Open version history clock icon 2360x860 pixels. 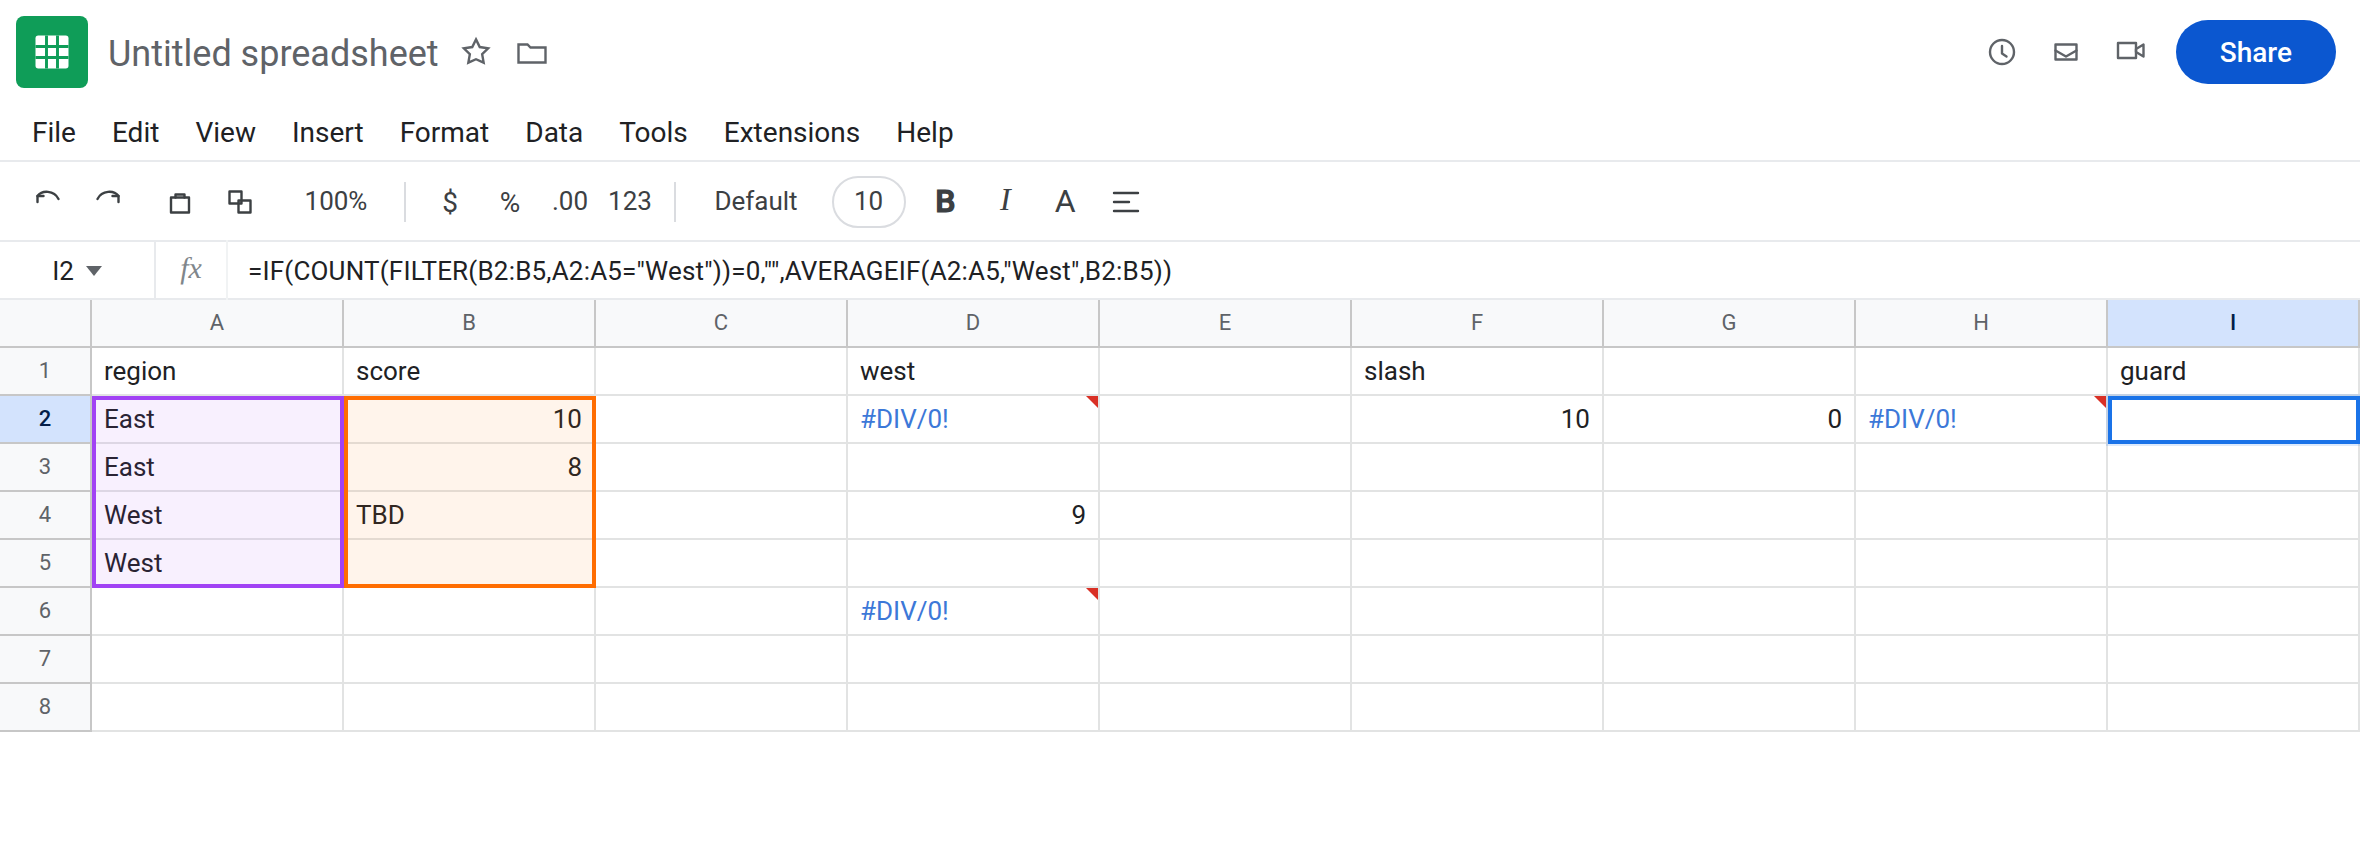coord(2002,52)
